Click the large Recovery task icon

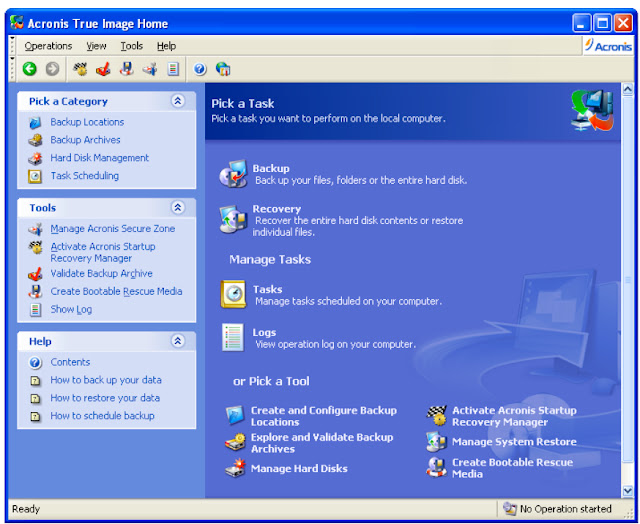coord(233,219)
